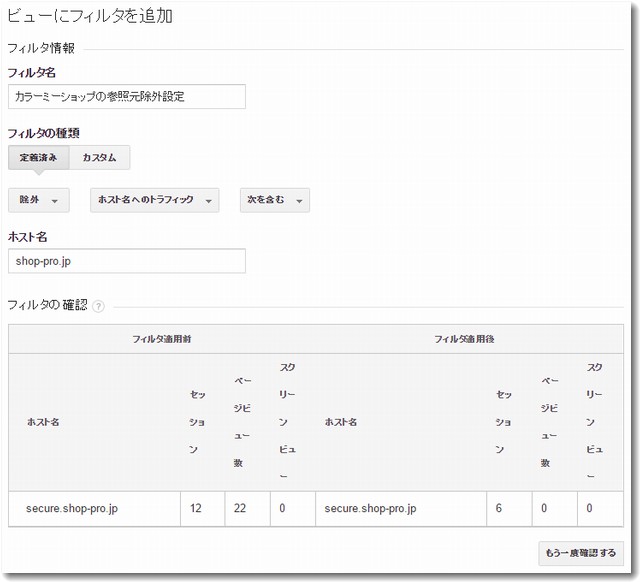This screenshot has width=640, height=582.
Task: Focus the ホスト名 input containing shop-pro.jp
Action: [127, 261]
